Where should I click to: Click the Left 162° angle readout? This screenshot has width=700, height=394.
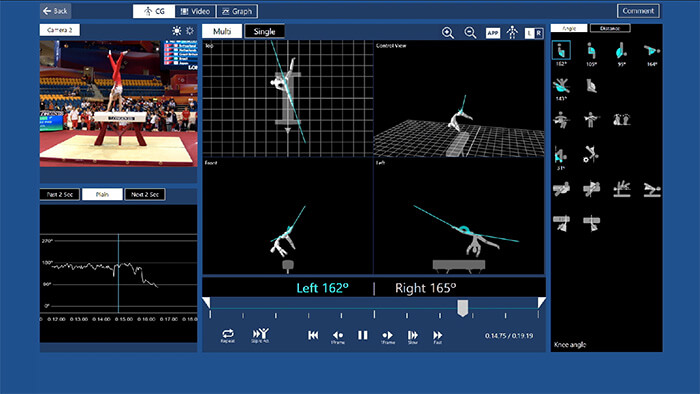(x=322, y=288)
